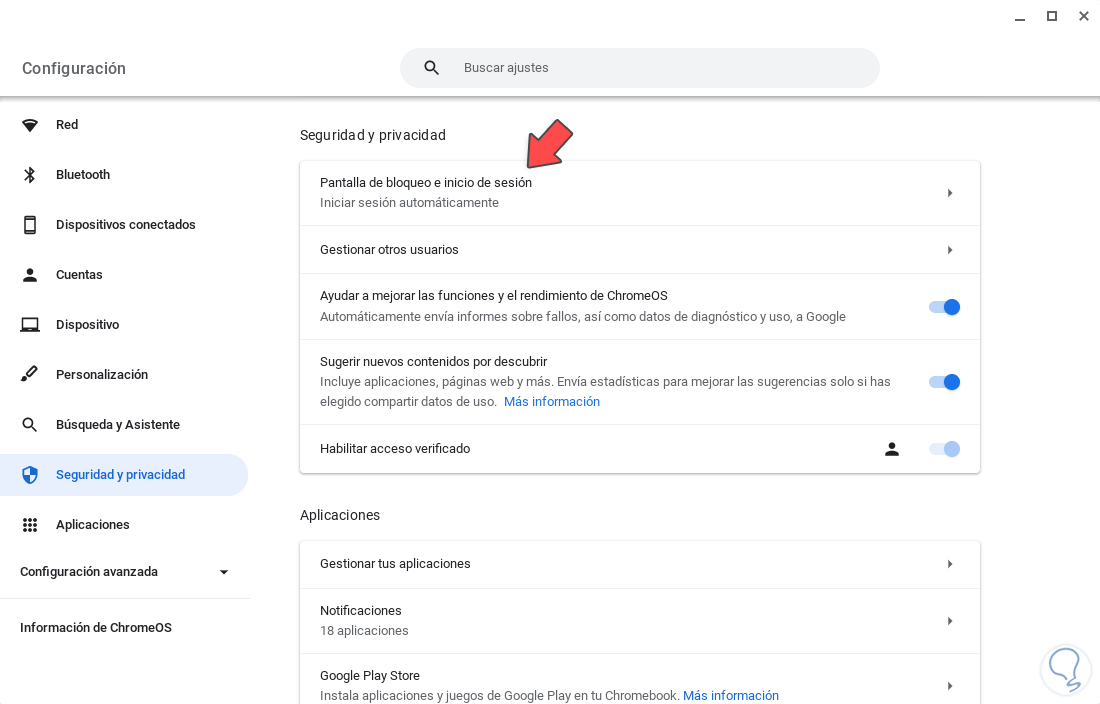
Task: Click the Wi-Fi icon beside Red
Action: click(30, 125)
